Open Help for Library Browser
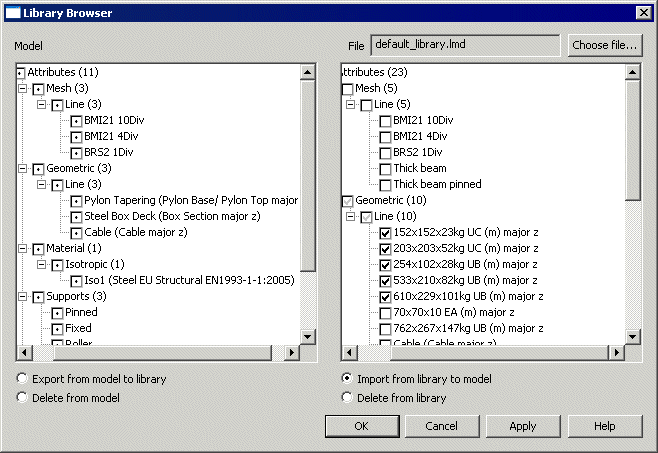 pos(604,426)
